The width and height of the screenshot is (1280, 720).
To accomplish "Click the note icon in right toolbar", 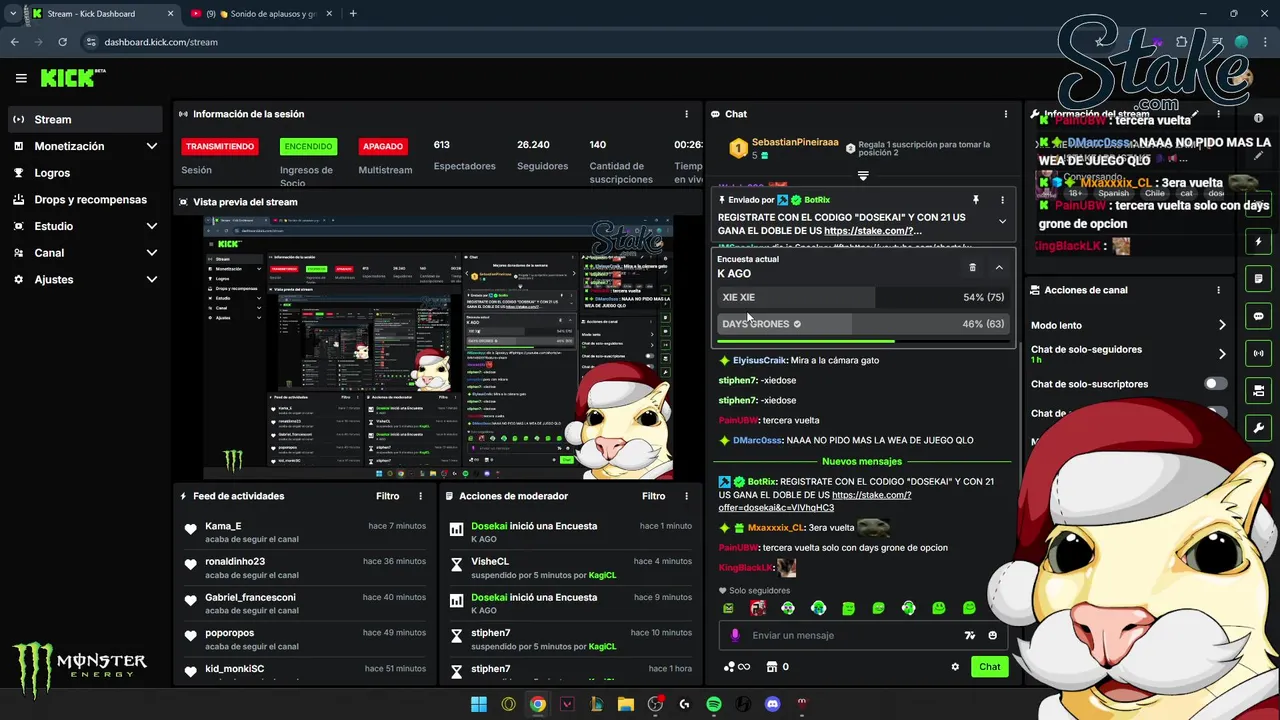I will (x=1258, y=278).
